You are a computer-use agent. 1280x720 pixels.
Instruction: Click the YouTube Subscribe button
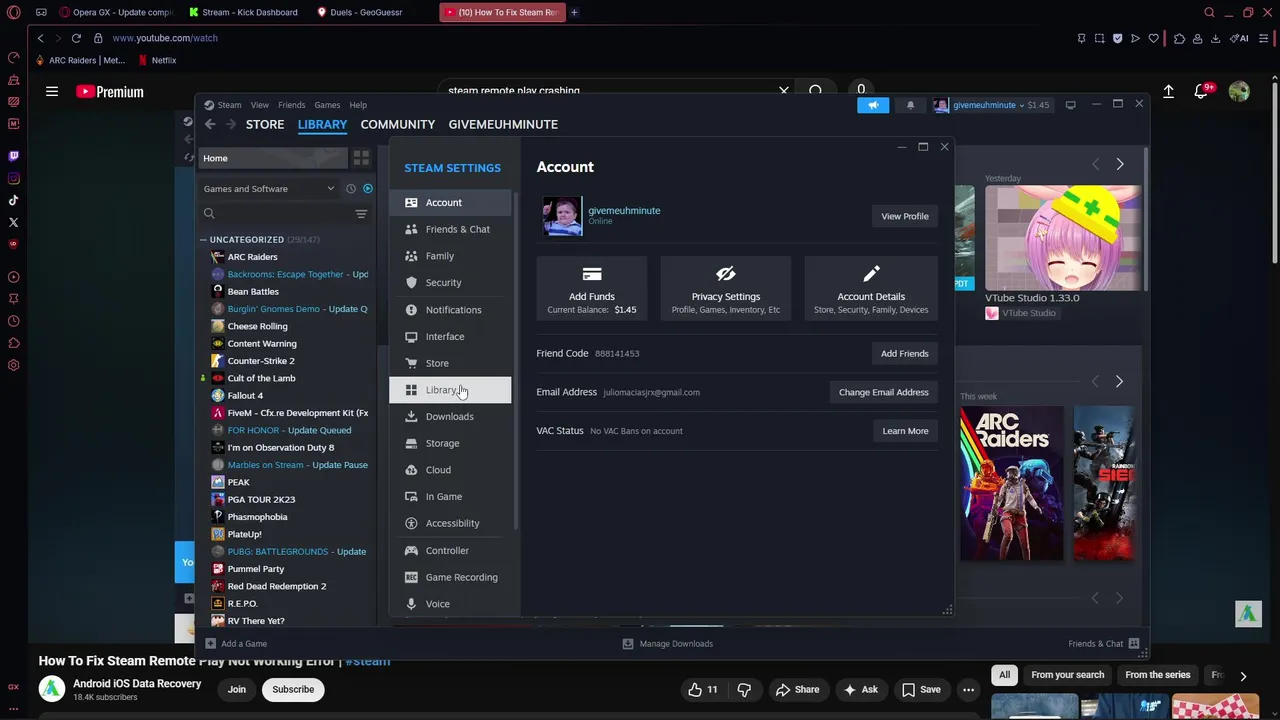pos(293,689)
